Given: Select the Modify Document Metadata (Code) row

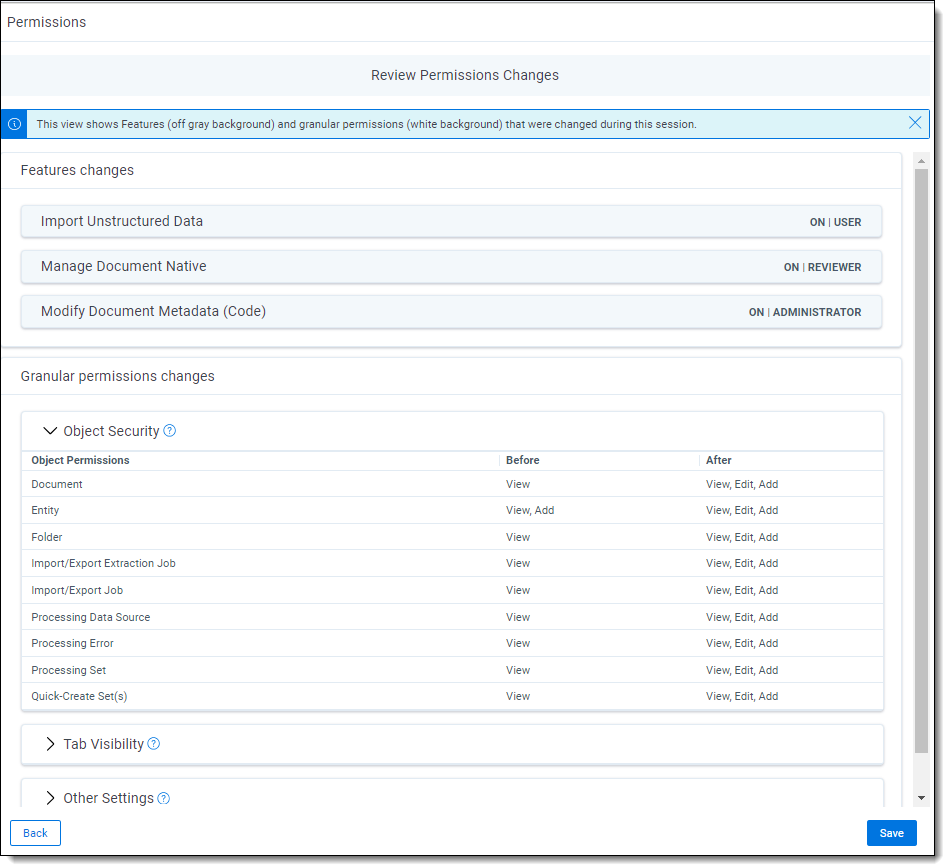Looking at the screenshot, I should coord(451,312).
